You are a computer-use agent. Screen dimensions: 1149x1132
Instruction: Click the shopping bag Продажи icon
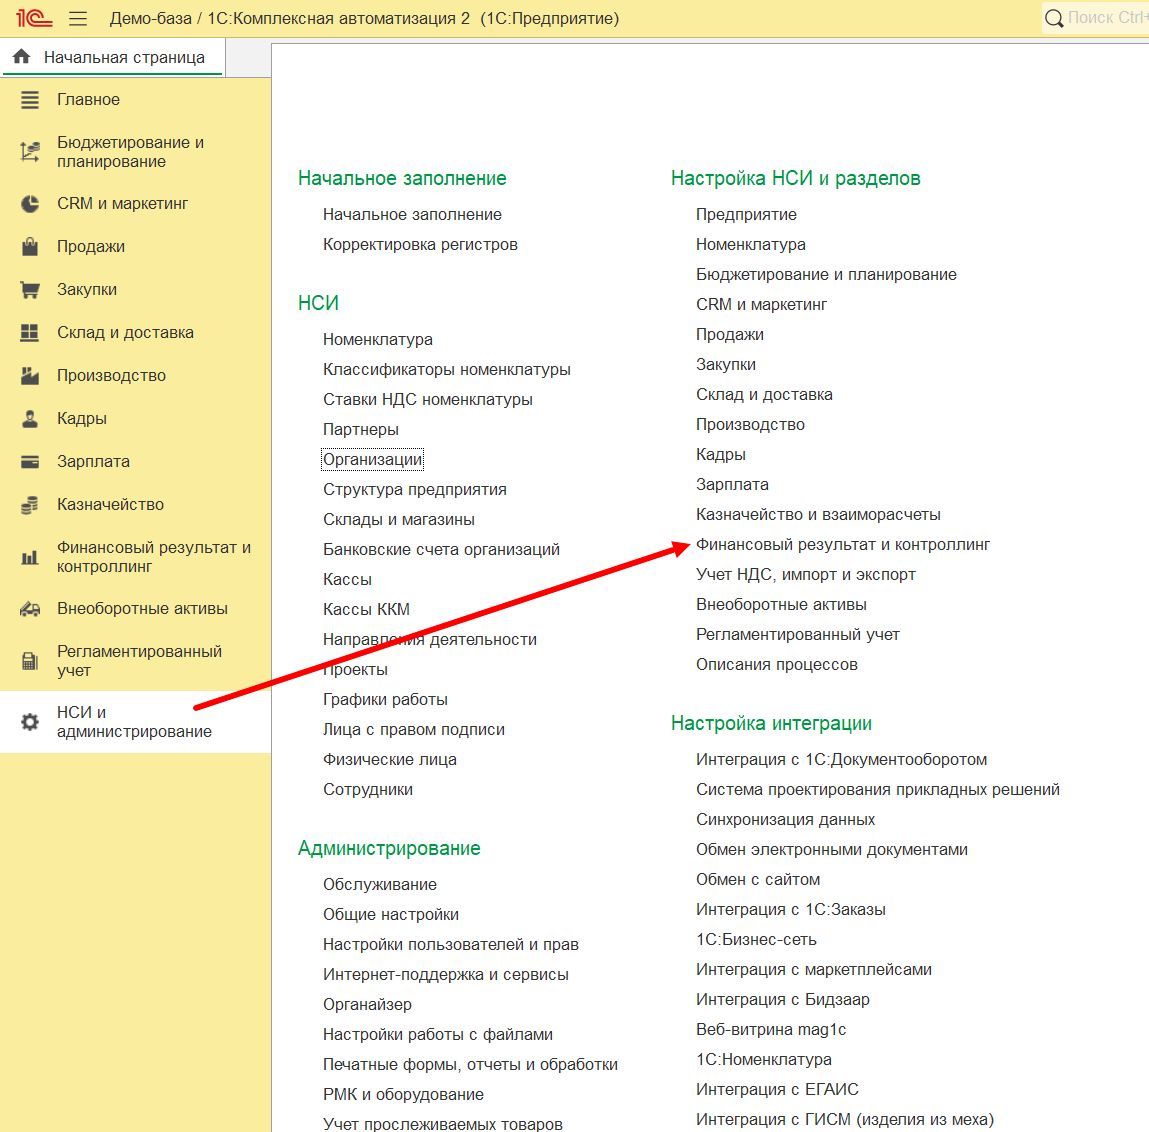(x=30, y=247)
